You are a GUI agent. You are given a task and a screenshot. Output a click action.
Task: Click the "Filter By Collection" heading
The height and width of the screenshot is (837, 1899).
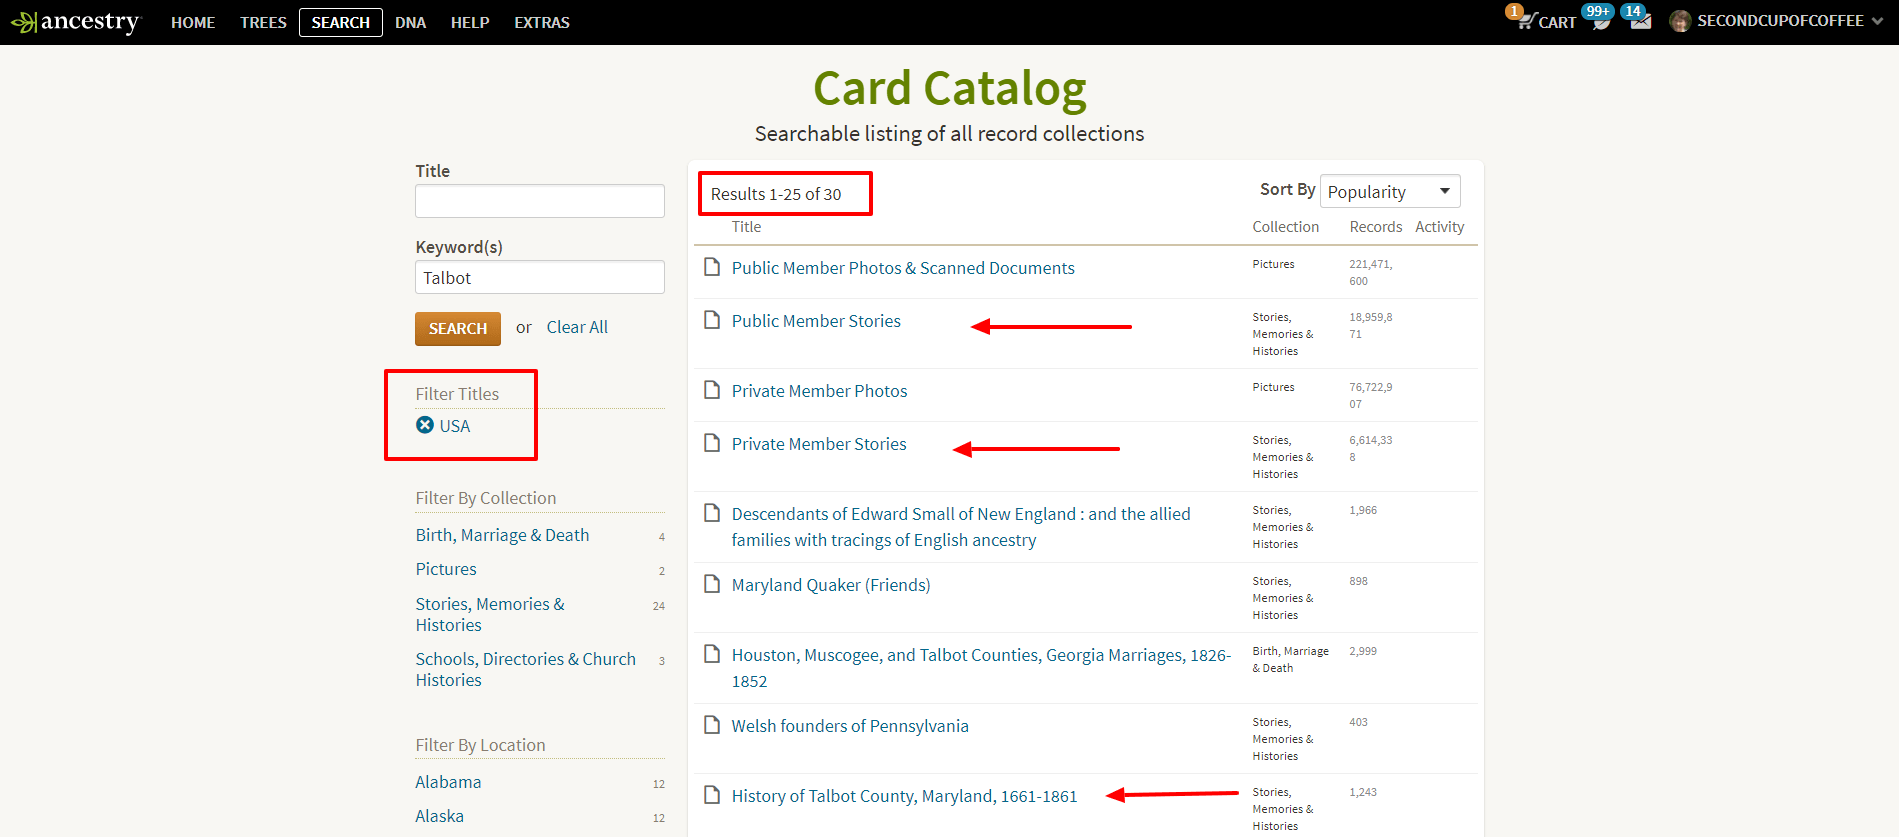(486, 498)
